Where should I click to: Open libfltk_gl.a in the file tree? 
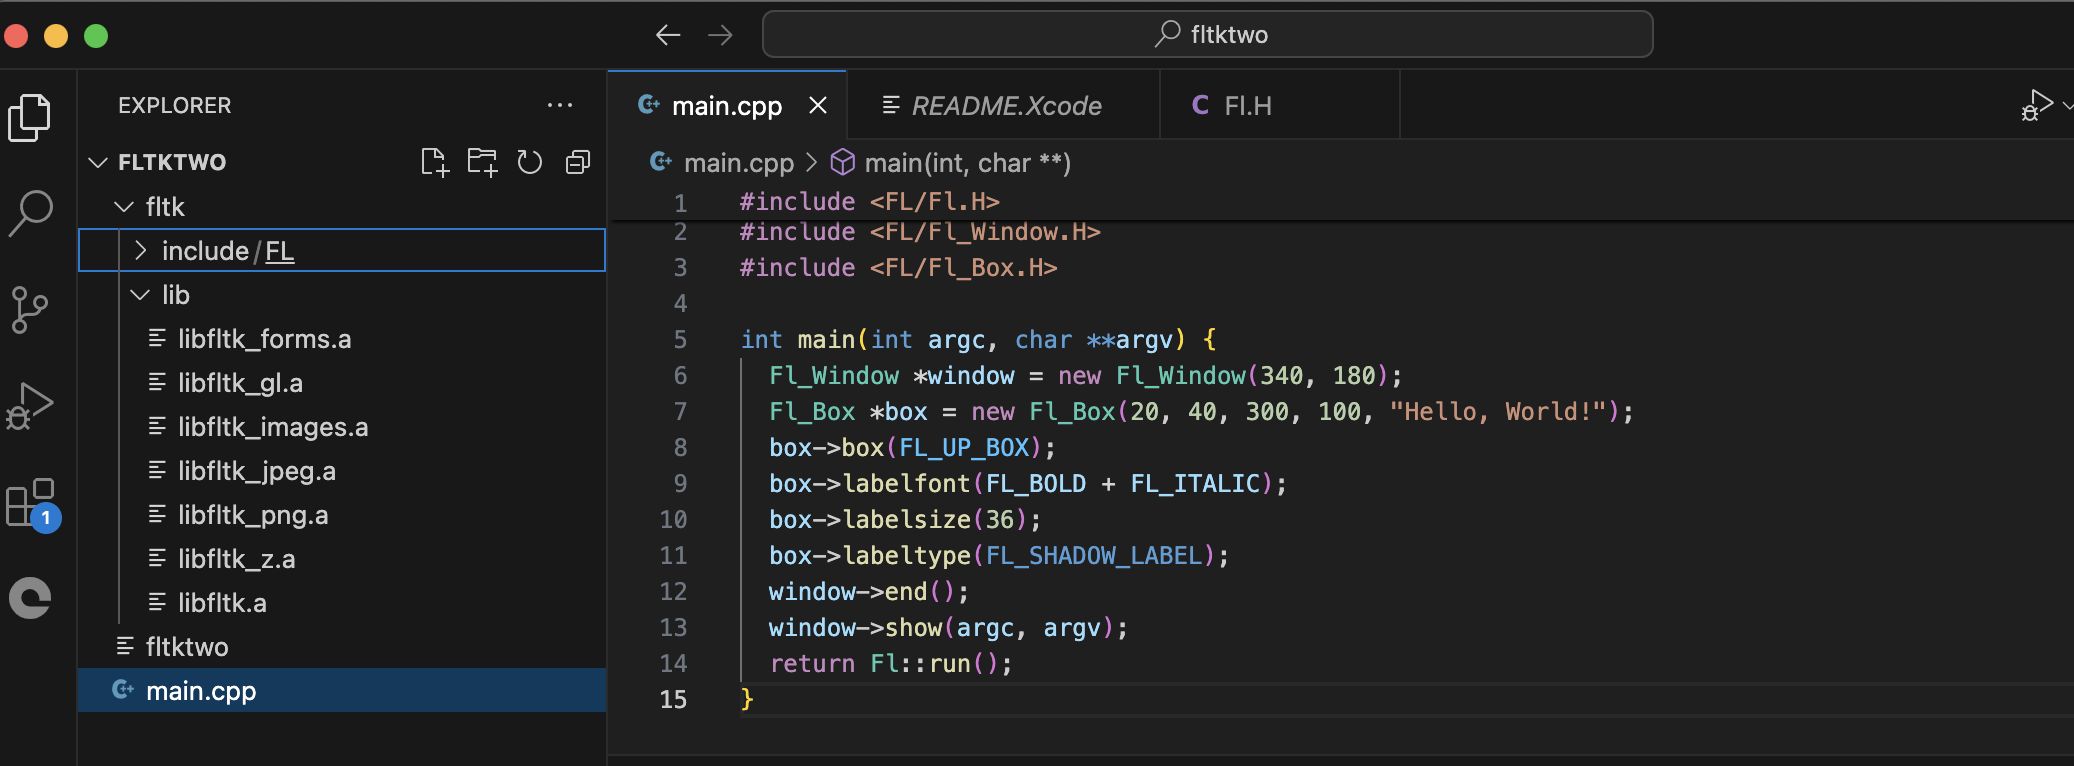click(342, 383)
